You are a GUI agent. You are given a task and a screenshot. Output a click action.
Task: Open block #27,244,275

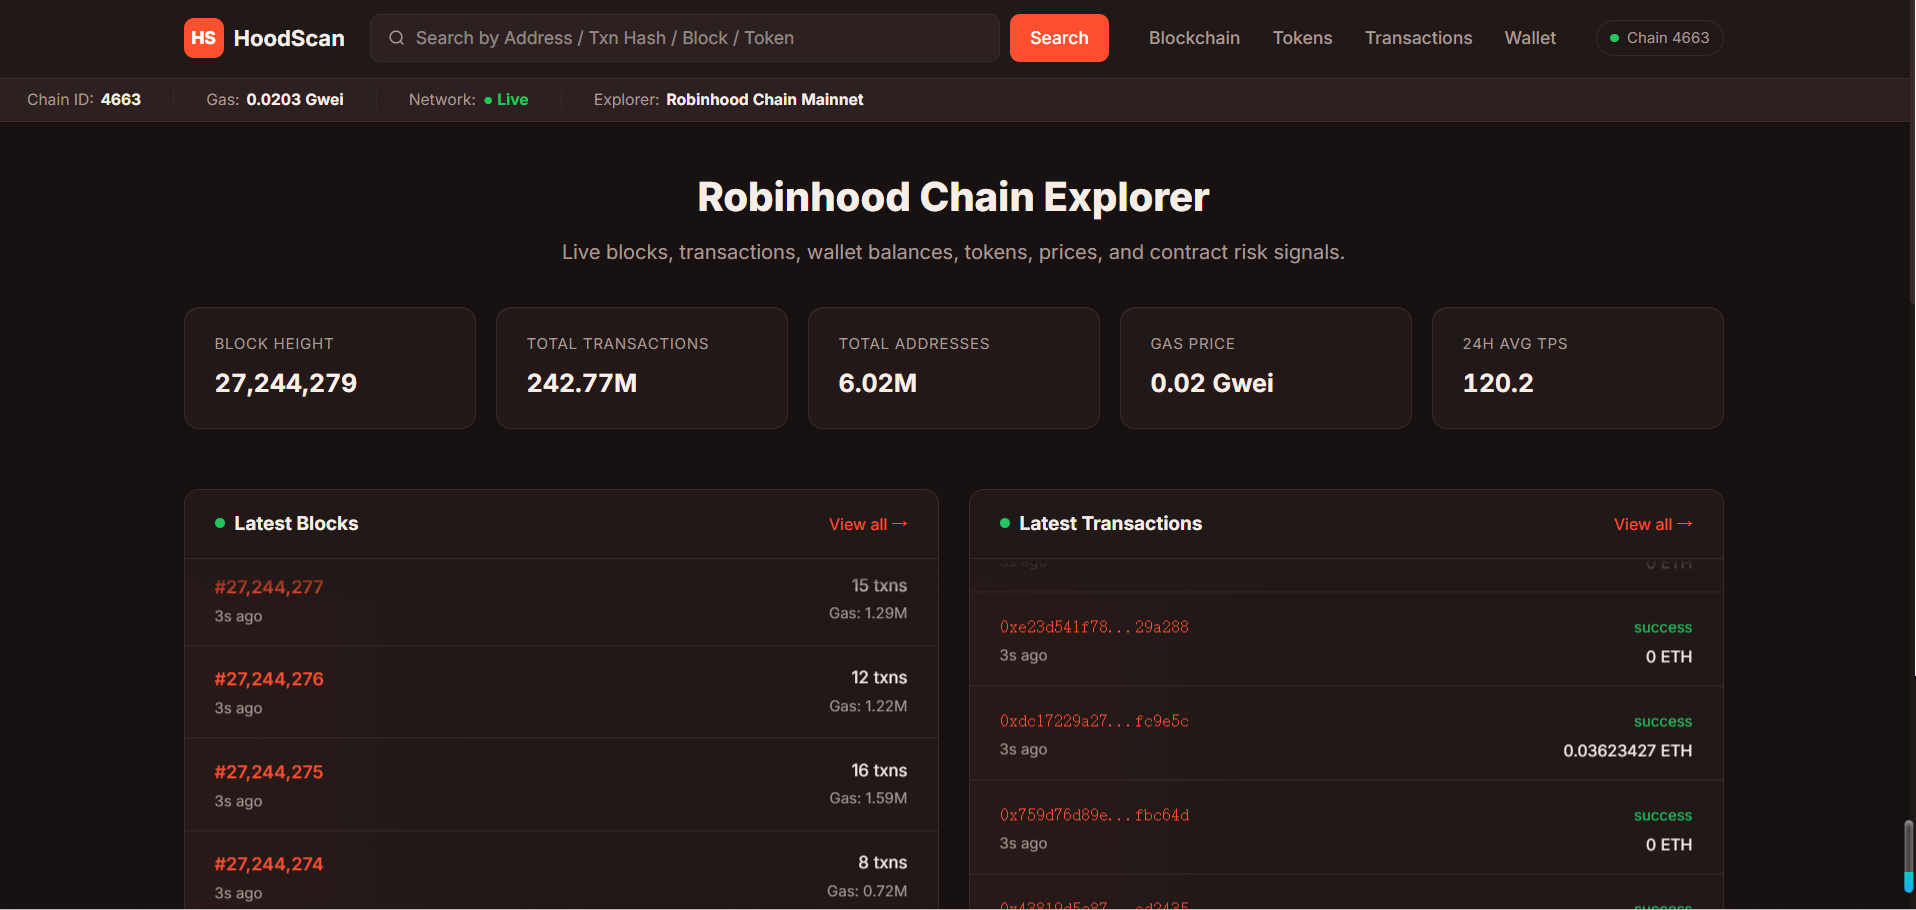(269, 772)
